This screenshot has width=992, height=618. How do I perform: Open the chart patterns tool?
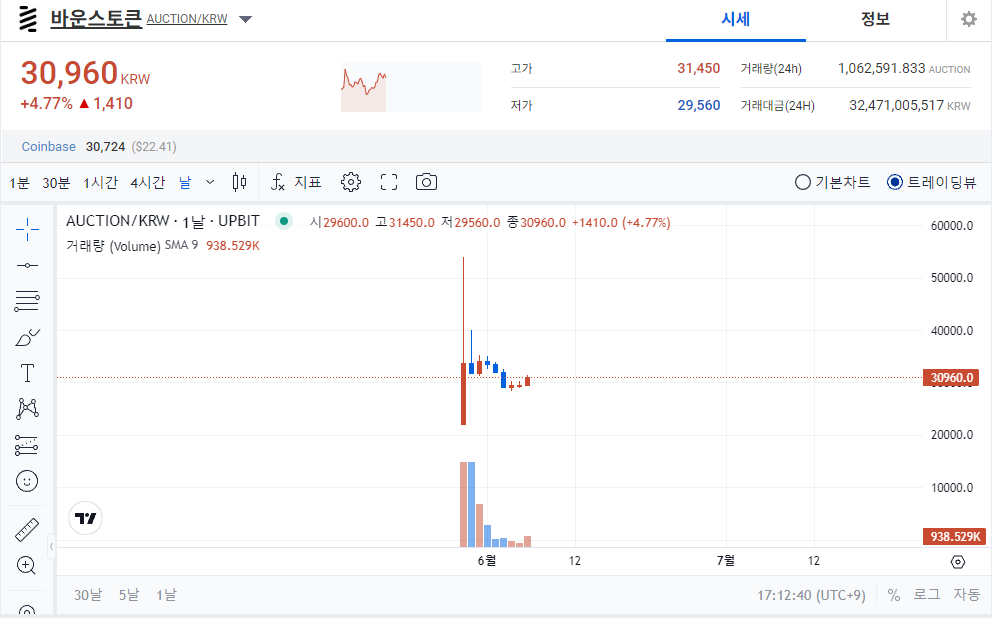[27, 409]
